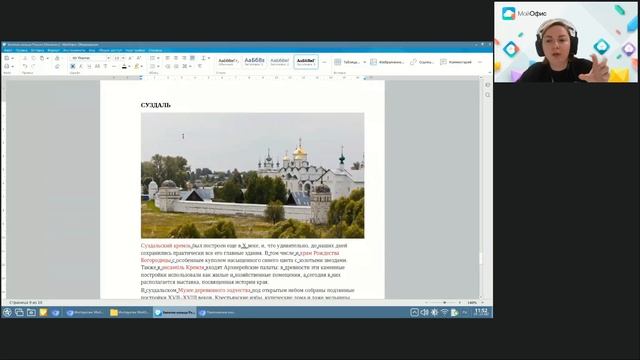Viewport: 640px width, 360px height.
Task: Increase paragraph indent icon
Action: (176, 66)
